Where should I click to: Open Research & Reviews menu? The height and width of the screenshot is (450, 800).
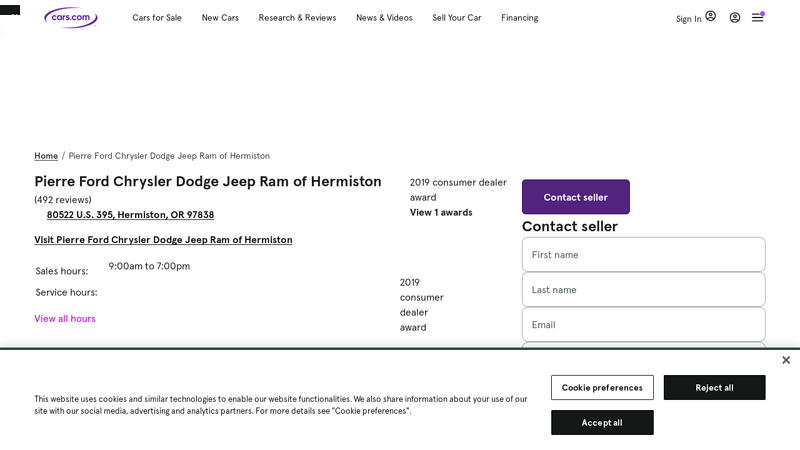tap(297, 18)
